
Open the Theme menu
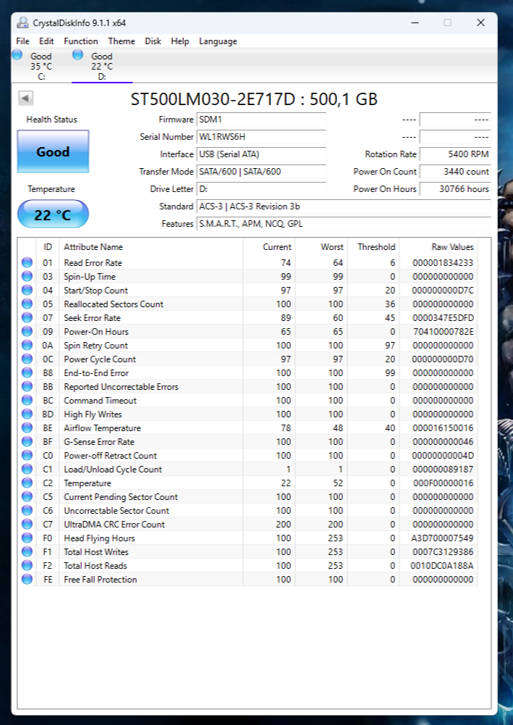tap(121, 41)
